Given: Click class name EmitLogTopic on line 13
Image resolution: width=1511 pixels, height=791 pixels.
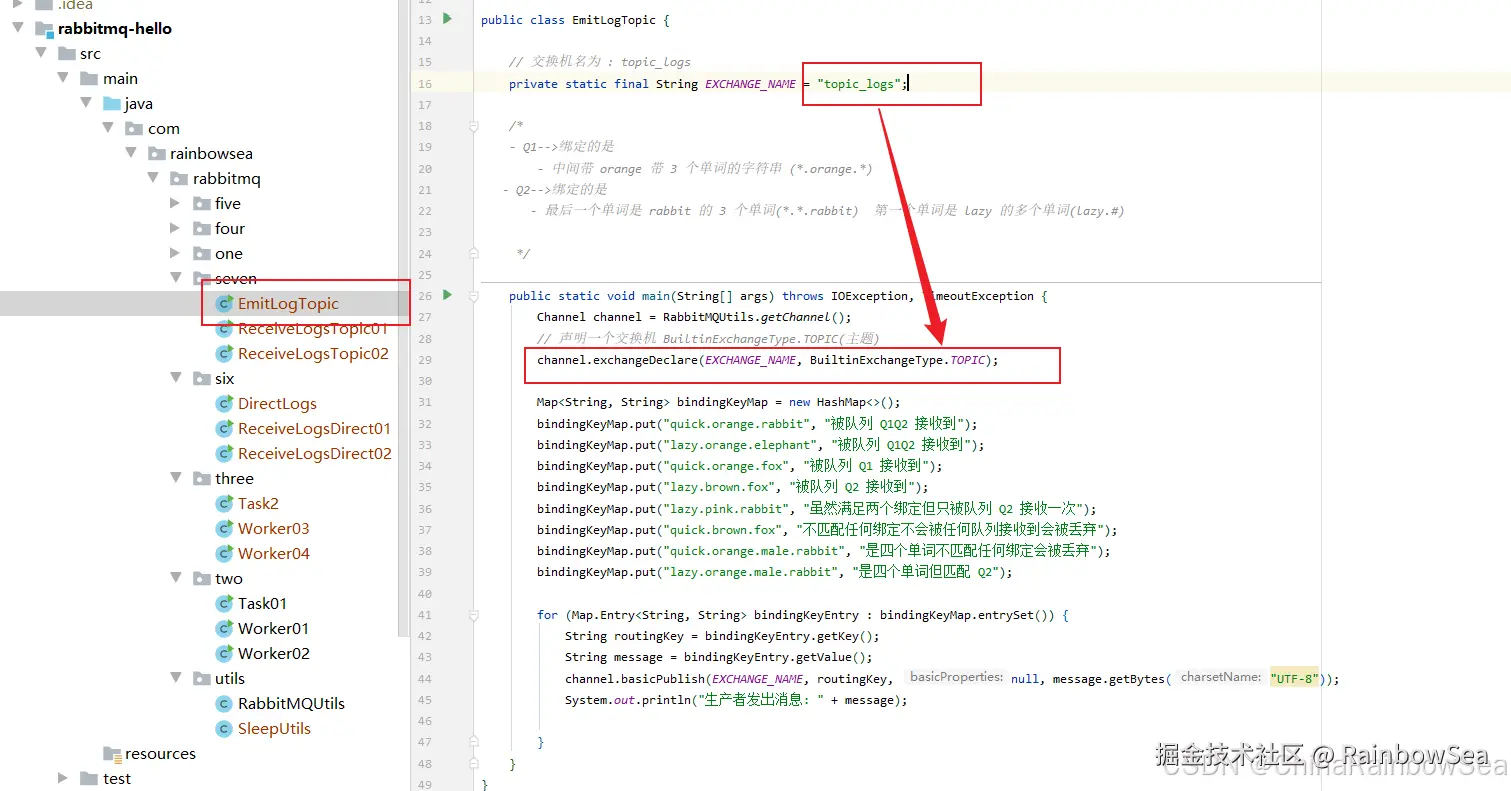Looking at the screenshot, I should pyautogui.click(x=614, y=20).
